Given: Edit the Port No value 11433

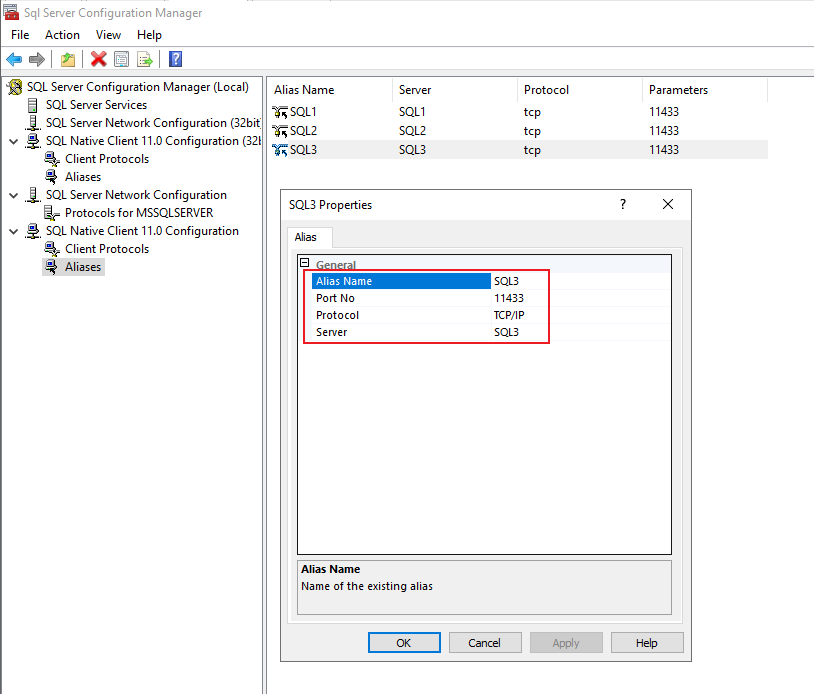Looking at the screenshot, I should click(580, 298).
